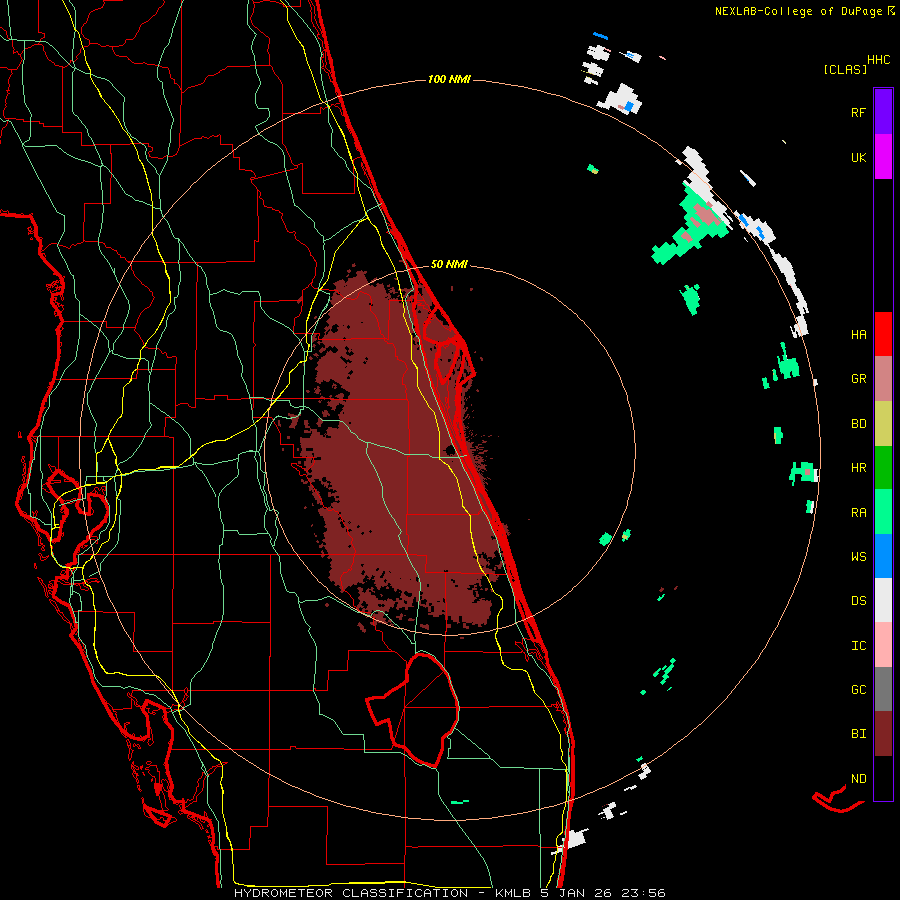Click the 5 JAN 26 date text
The height and width of the screenshot is (900, 900).
(x=575, y=893)
